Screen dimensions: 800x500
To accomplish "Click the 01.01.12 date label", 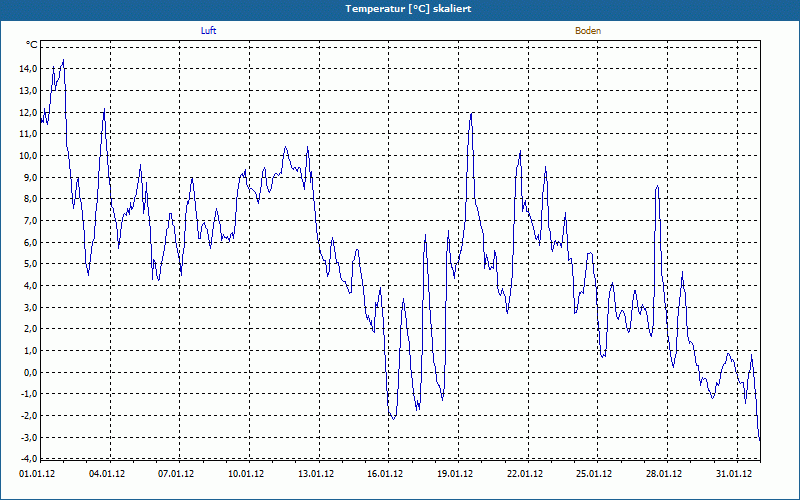I will (37, 474).
